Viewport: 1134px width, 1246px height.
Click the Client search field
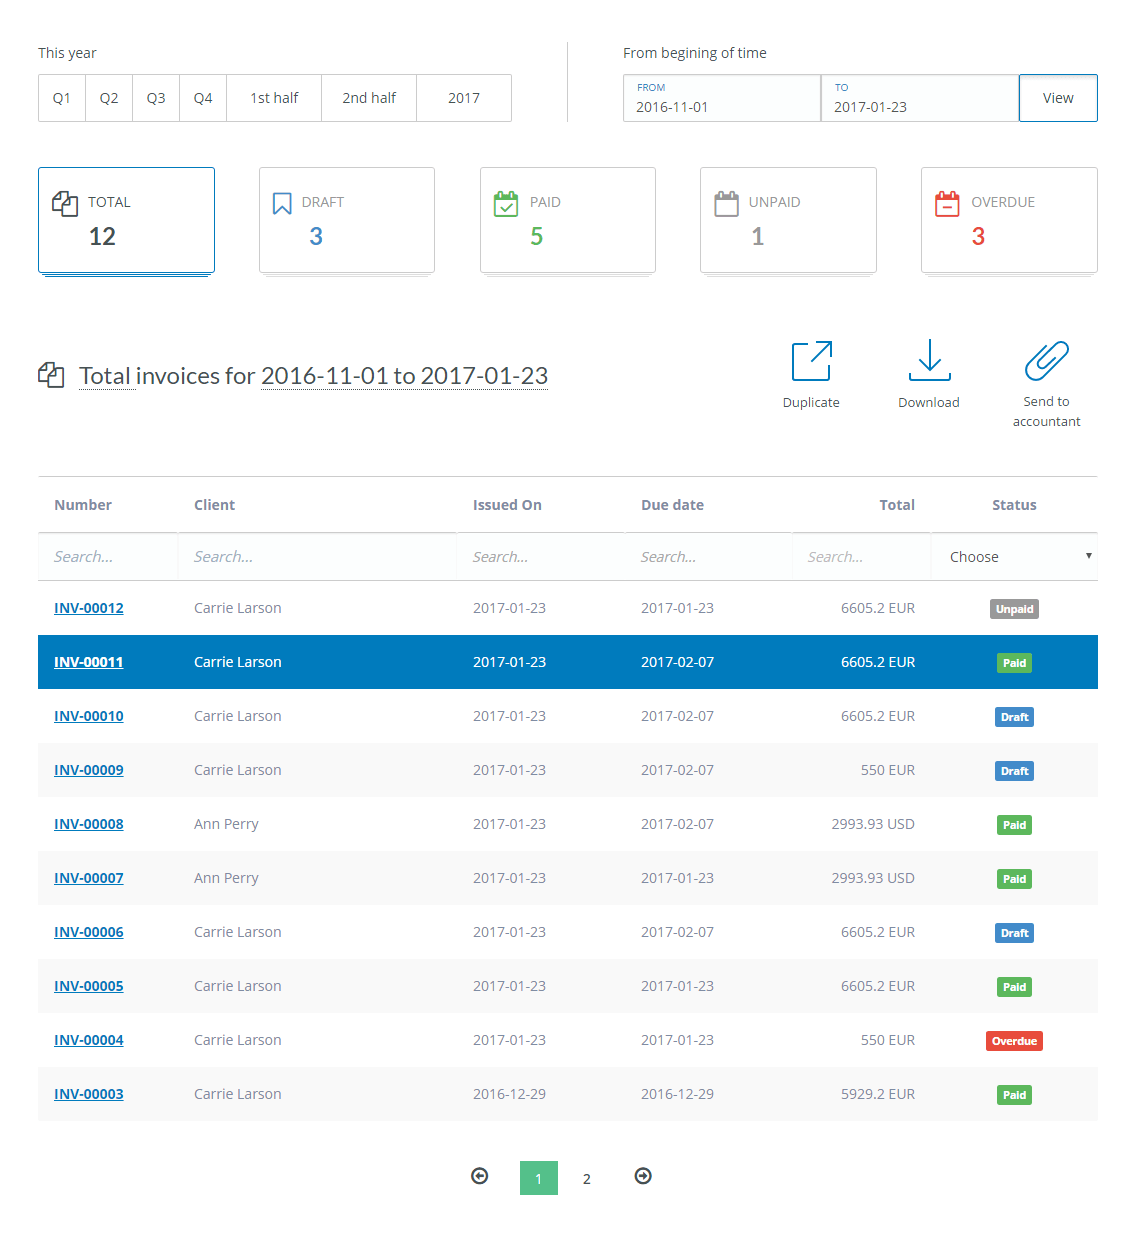(317, 557)
